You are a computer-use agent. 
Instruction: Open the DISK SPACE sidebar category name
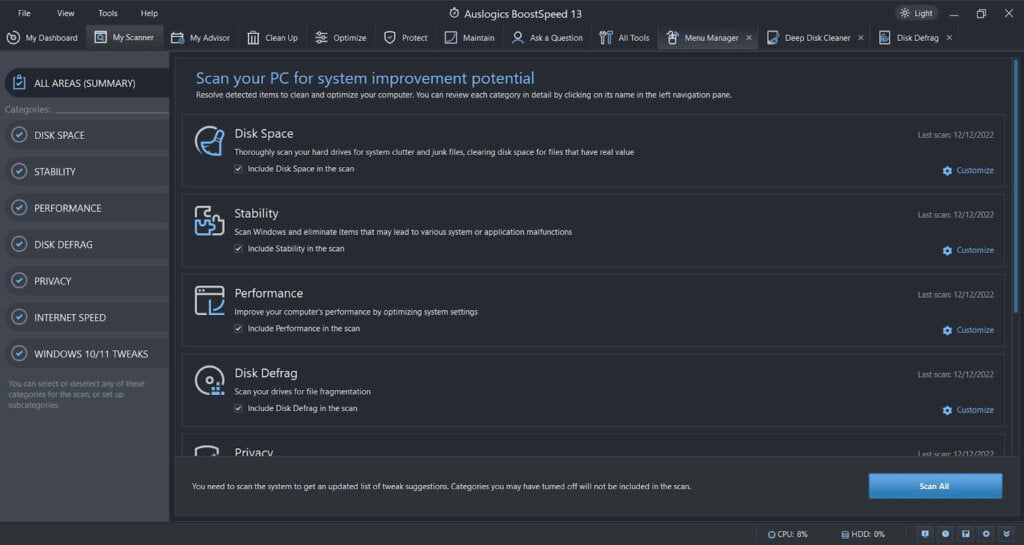point(59,135)
